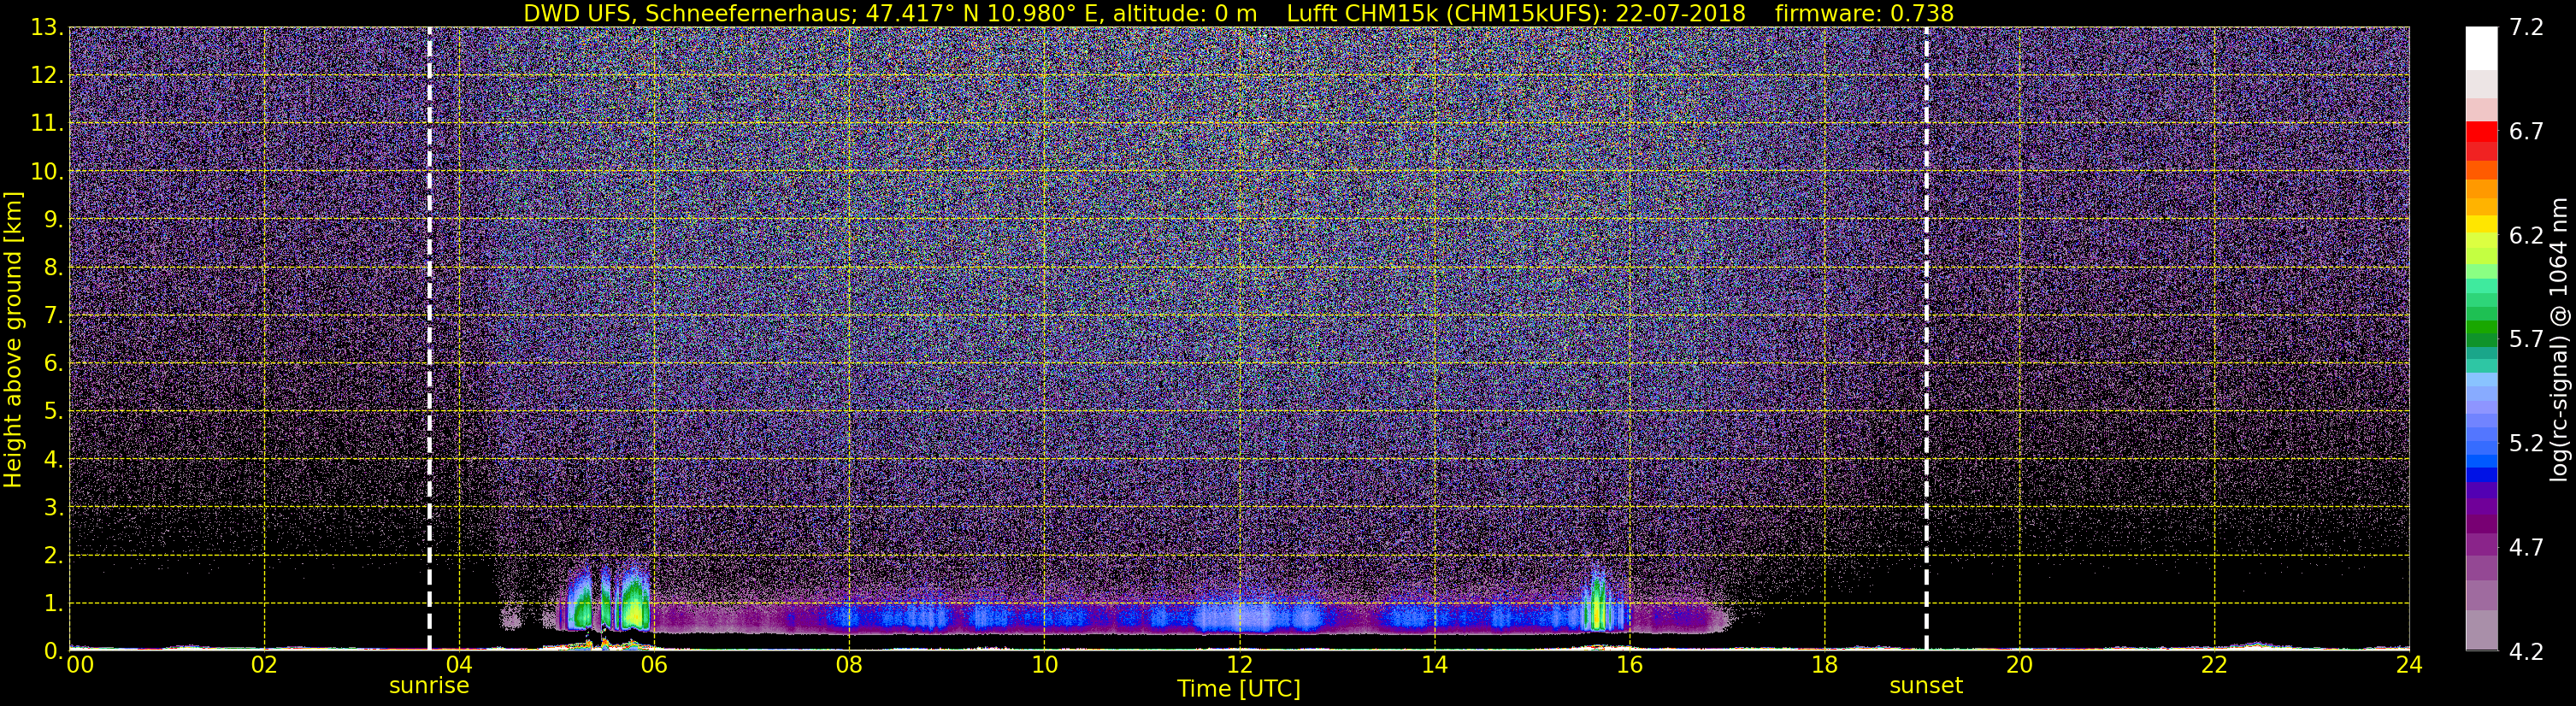Viewport: 2576px width, 706px height.
Task: Click the colorbar tick value 4.7
Action: [x=2526, y=548]
